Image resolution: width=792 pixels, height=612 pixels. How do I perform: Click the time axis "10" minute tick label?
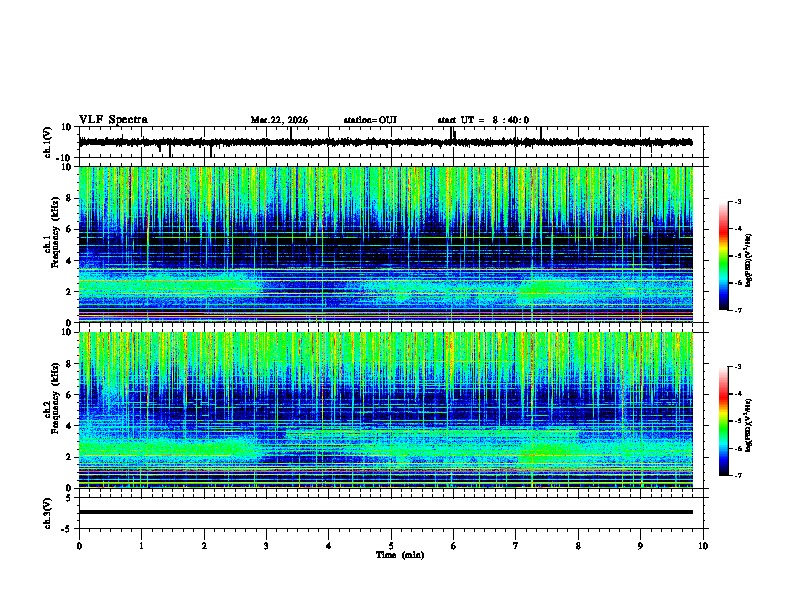pos(703,546)
